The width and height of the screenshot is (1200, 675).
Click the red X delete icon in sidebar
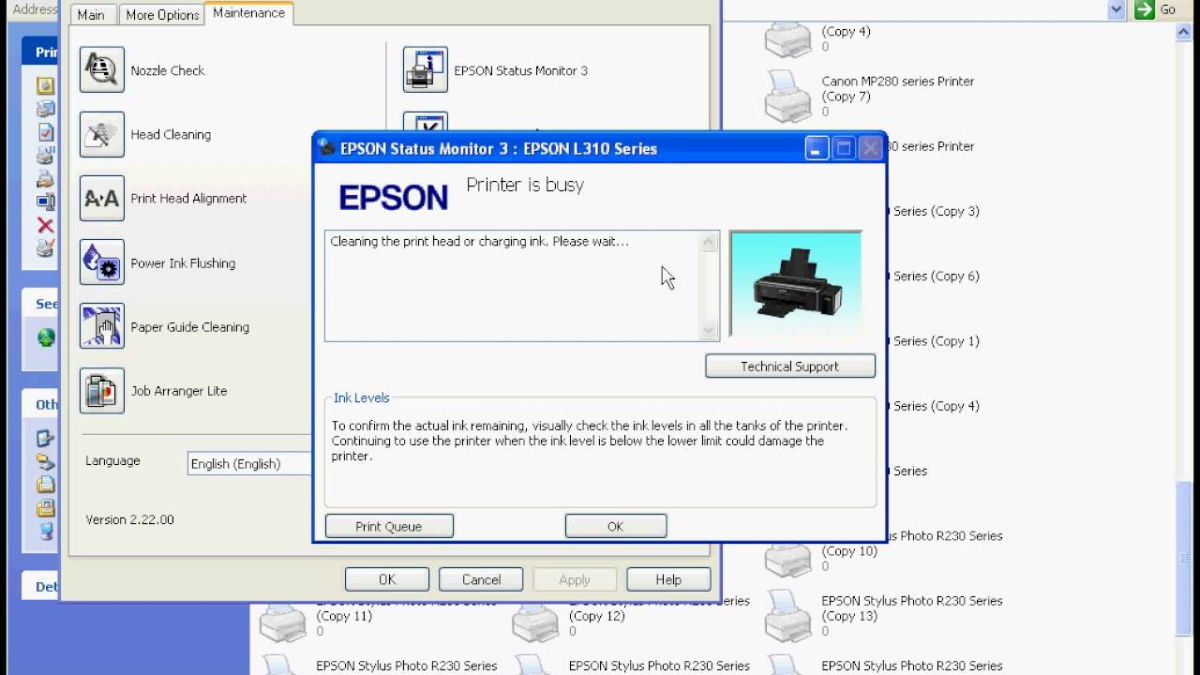(45, 226)
